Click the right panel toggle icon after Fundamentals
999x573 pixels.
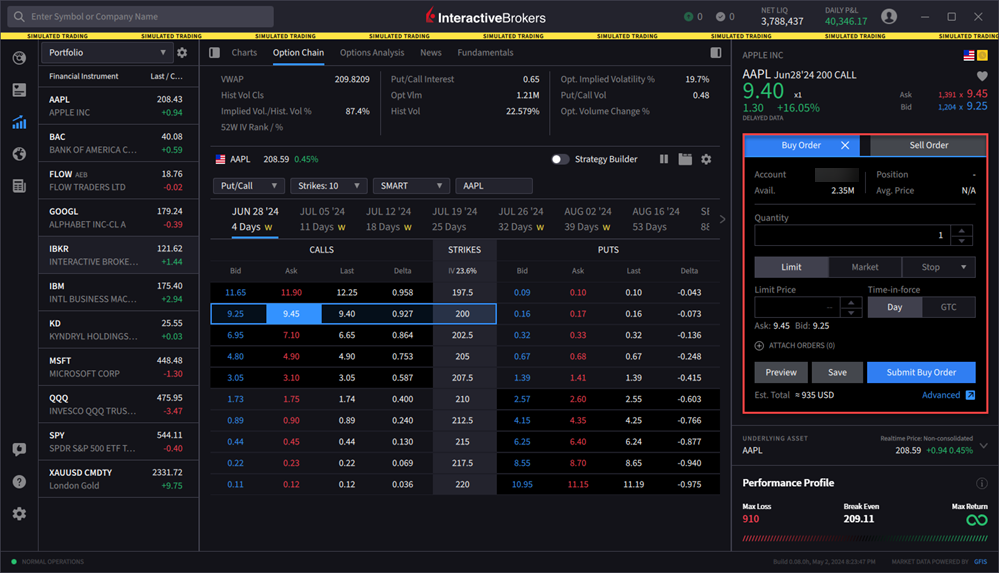click(x=715, y=52)
